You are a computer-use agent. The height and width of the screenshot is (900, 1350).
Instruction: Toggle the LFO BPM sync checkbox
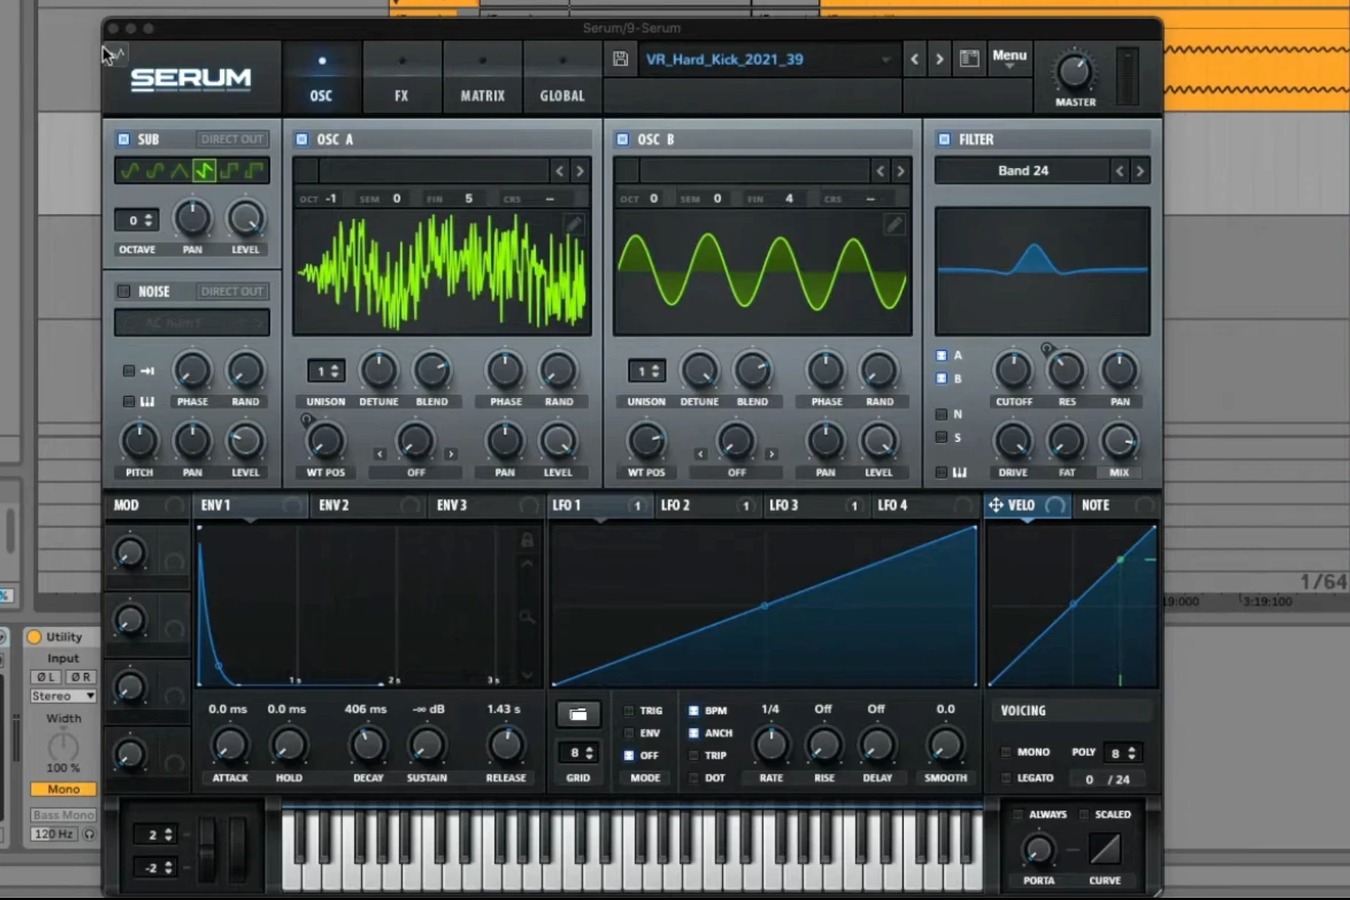point(693,711)
